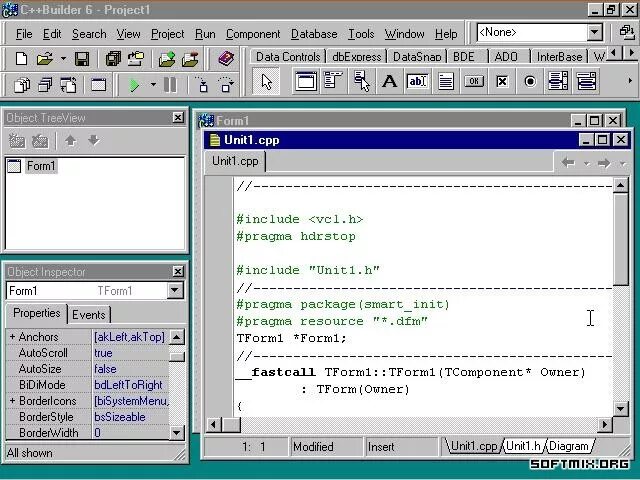The image size is (640, 480).
Task: Switch to Unit1.h tab at editor bottom
Action: click(523, 446)
